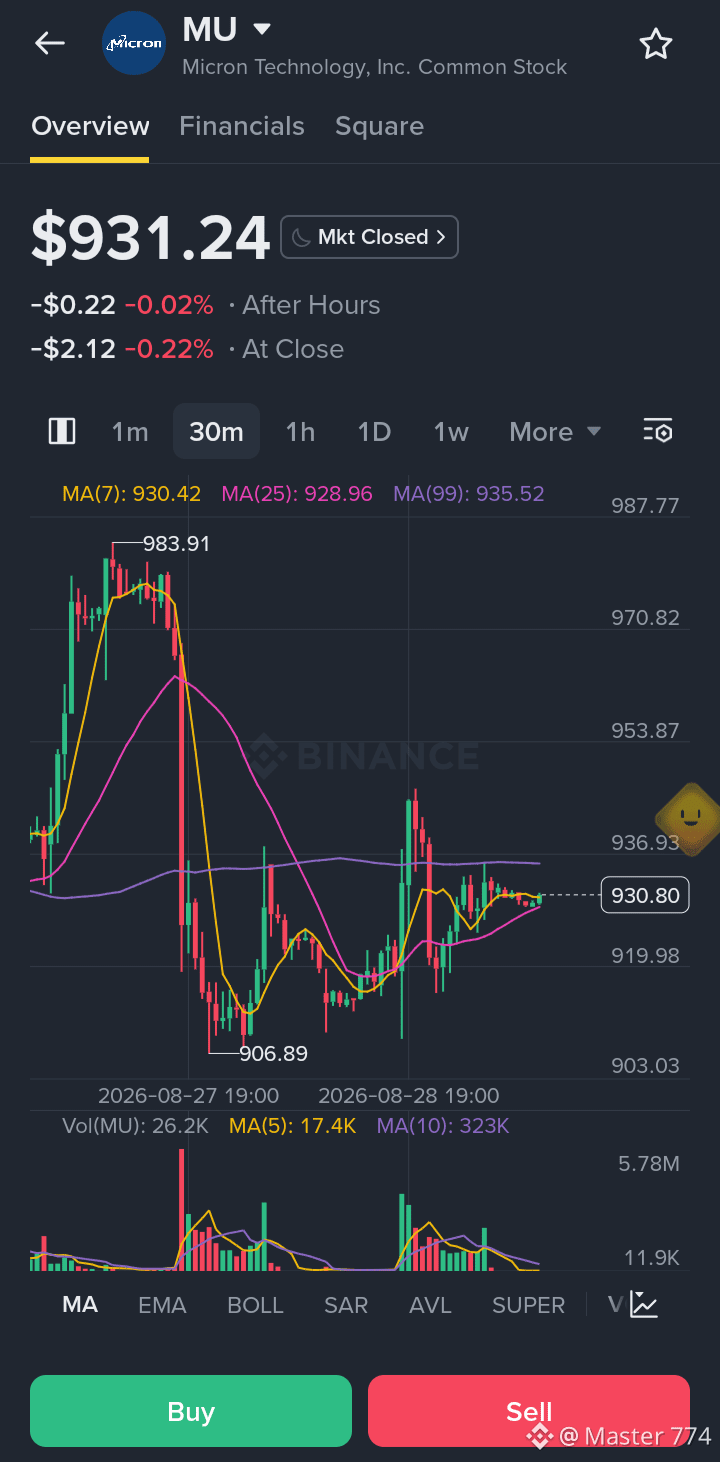Select the 1D timeframe
This screenshot has height=1462, width=720.
pyautogui.click(x=374, y=432)
